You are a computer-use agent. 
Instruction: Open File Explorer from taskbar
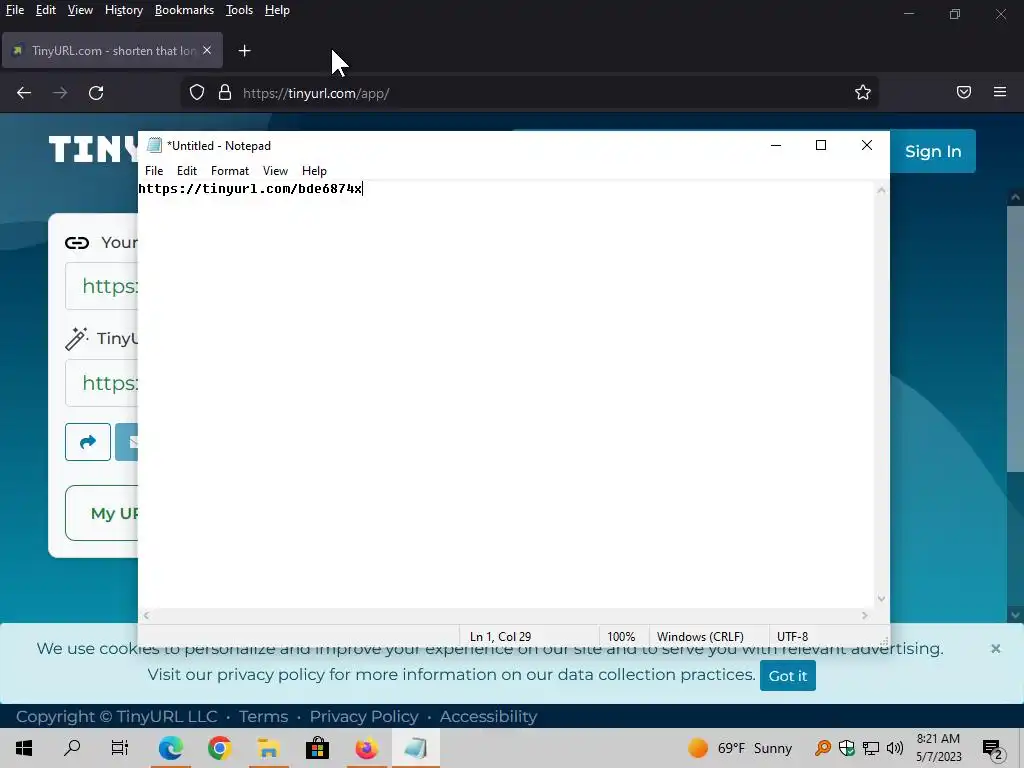[268, 748]
